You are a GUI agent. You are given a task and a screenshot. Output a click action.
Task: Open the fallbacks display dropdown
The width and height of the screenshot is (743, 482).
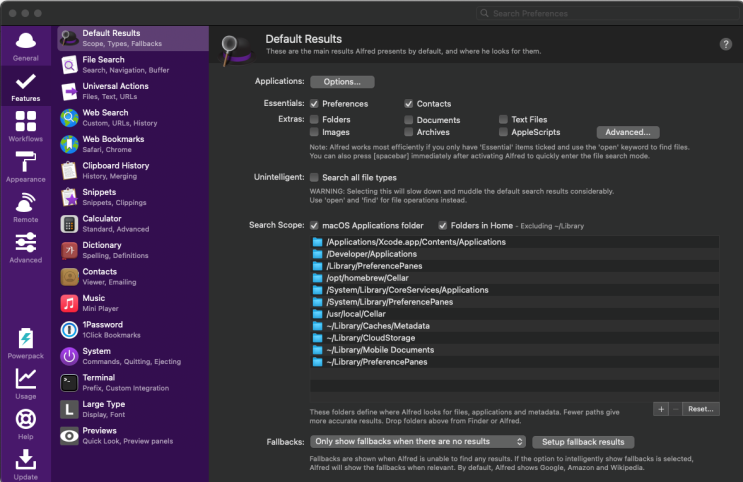pyautogui.click(x=418, y=442)
